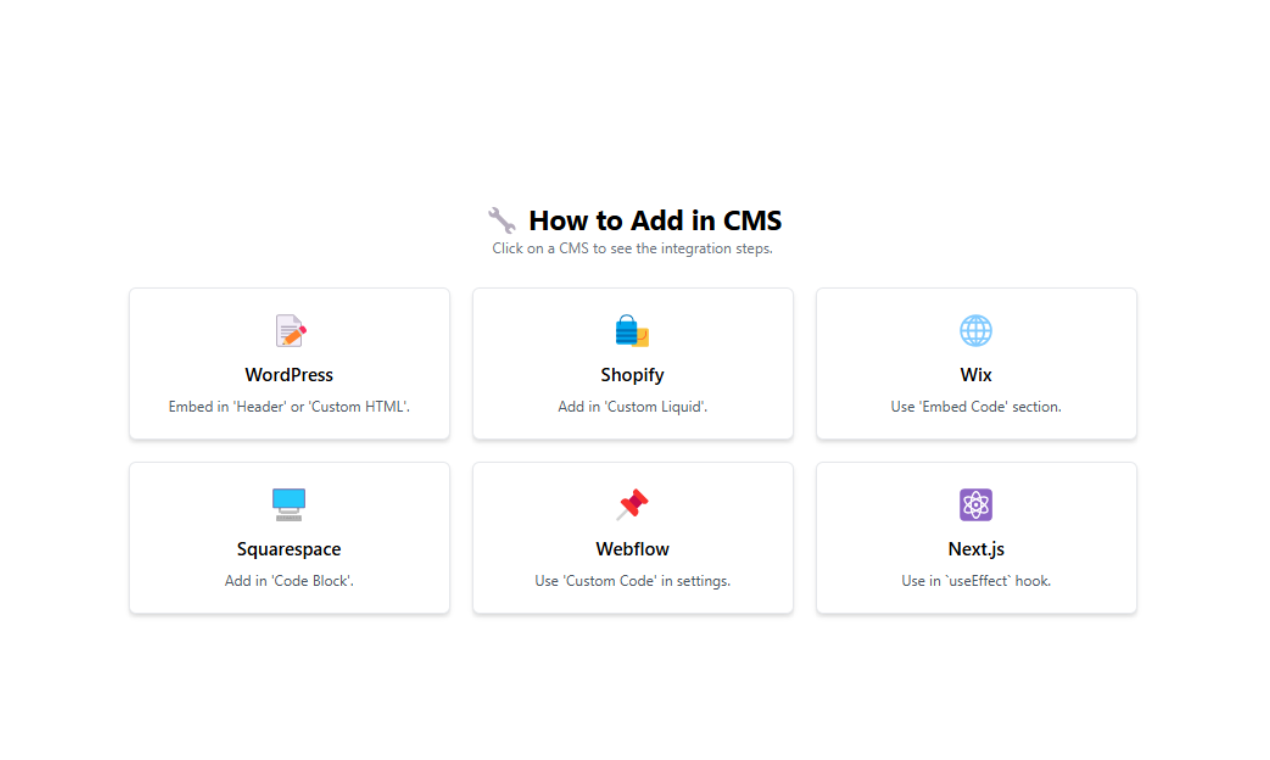
Task: Click the Webflow red pushpin icon
Action: click(x=632, y=505)
